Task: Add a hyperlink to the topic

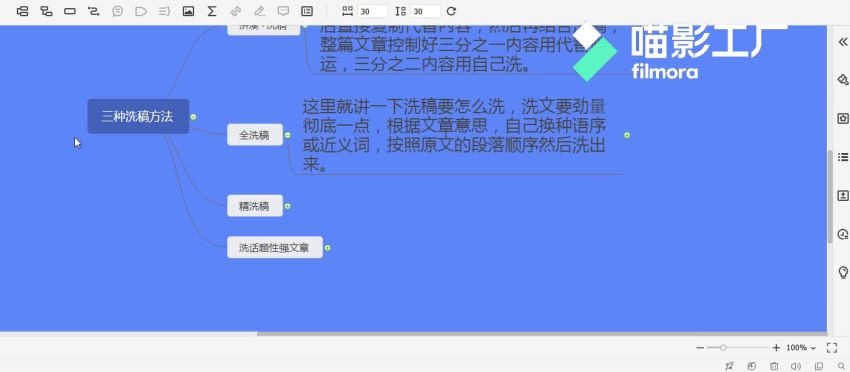Action: (235, 11)
